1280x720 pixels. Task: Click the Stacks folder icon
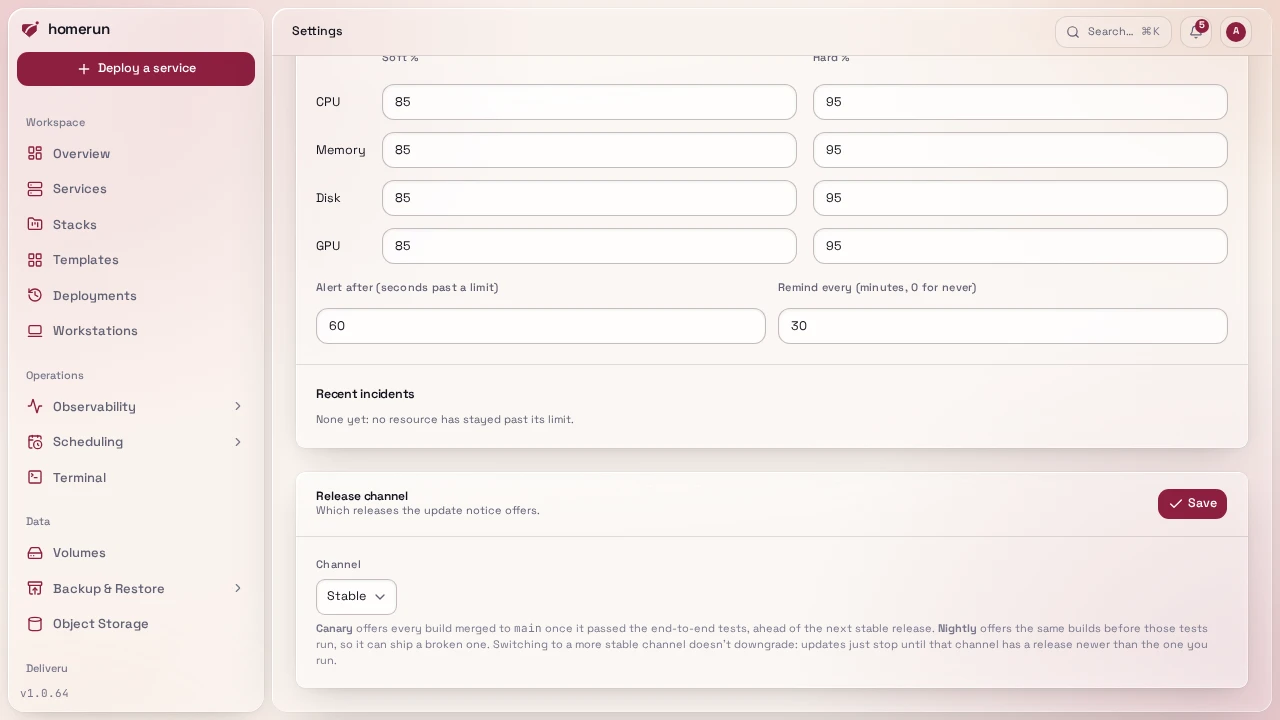[35, 224]
